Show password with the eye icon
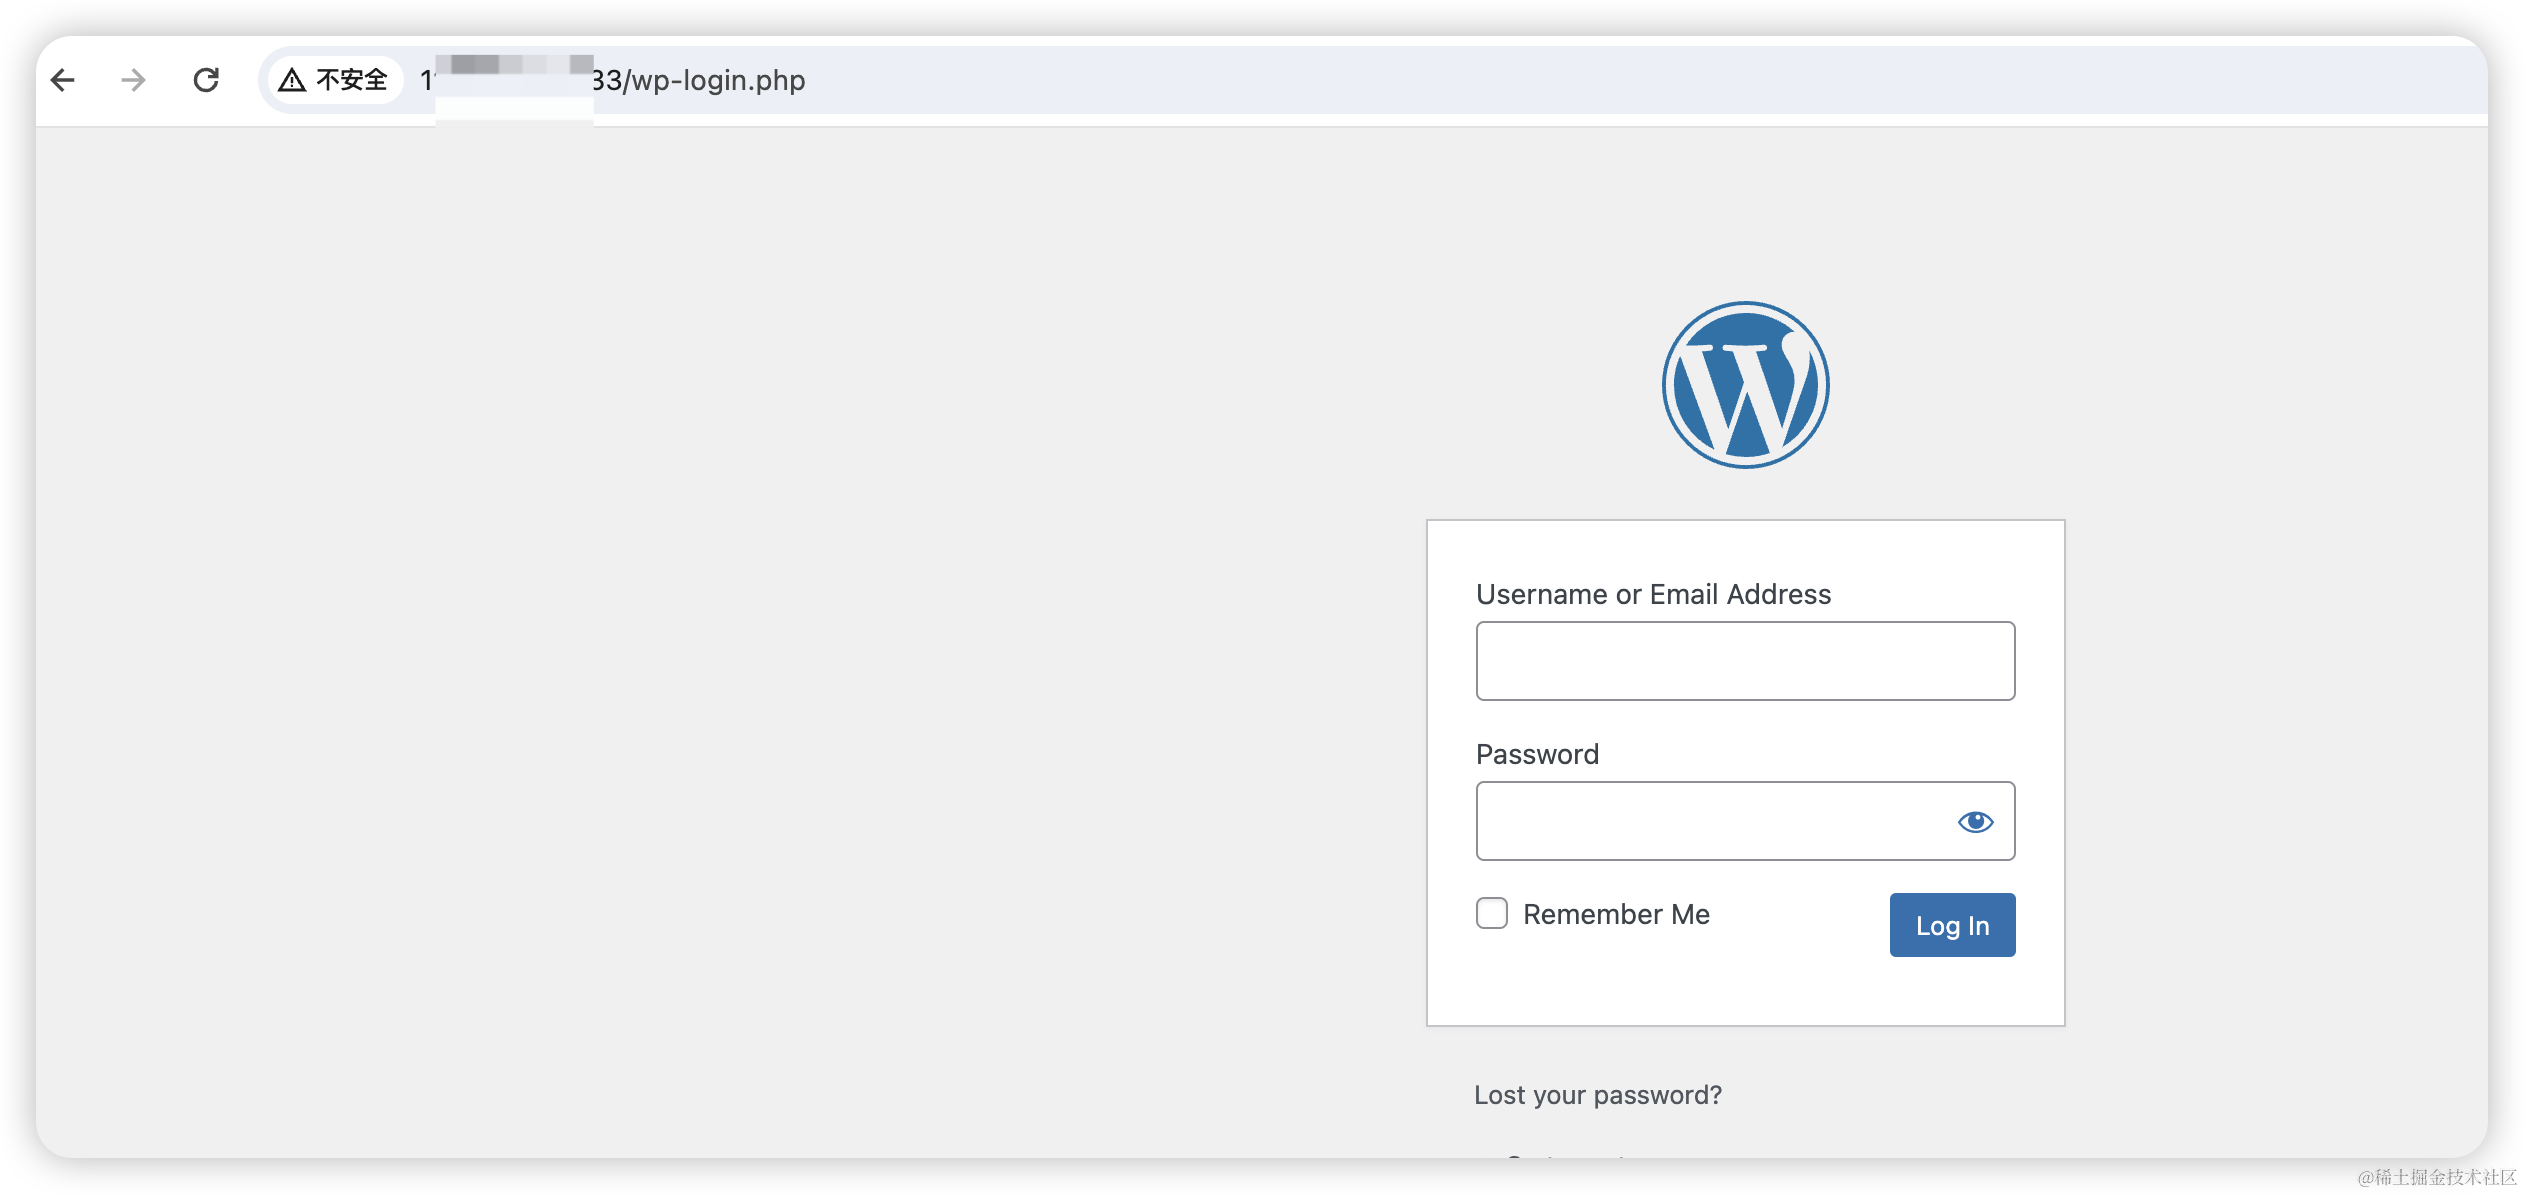The height and width of the screenshot is (1194, 2524). click(x=1975, y=821)
